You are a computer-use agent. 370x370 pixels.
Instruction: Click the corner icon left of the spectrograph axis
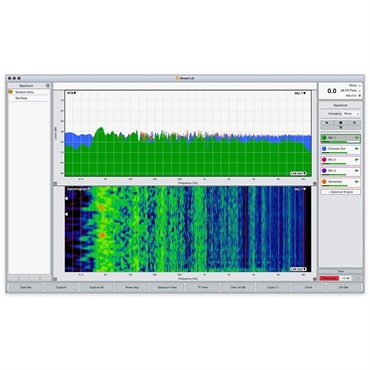pos(55,279)
